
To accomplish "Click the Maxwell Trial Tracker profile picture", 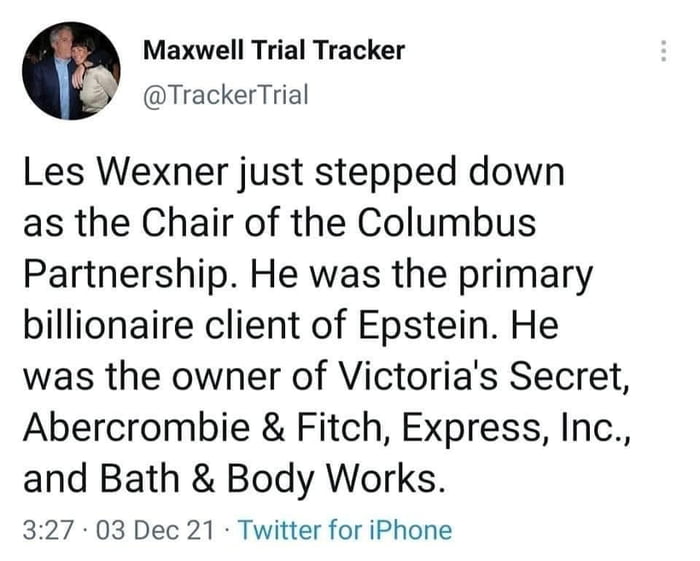I will point(71,71).
